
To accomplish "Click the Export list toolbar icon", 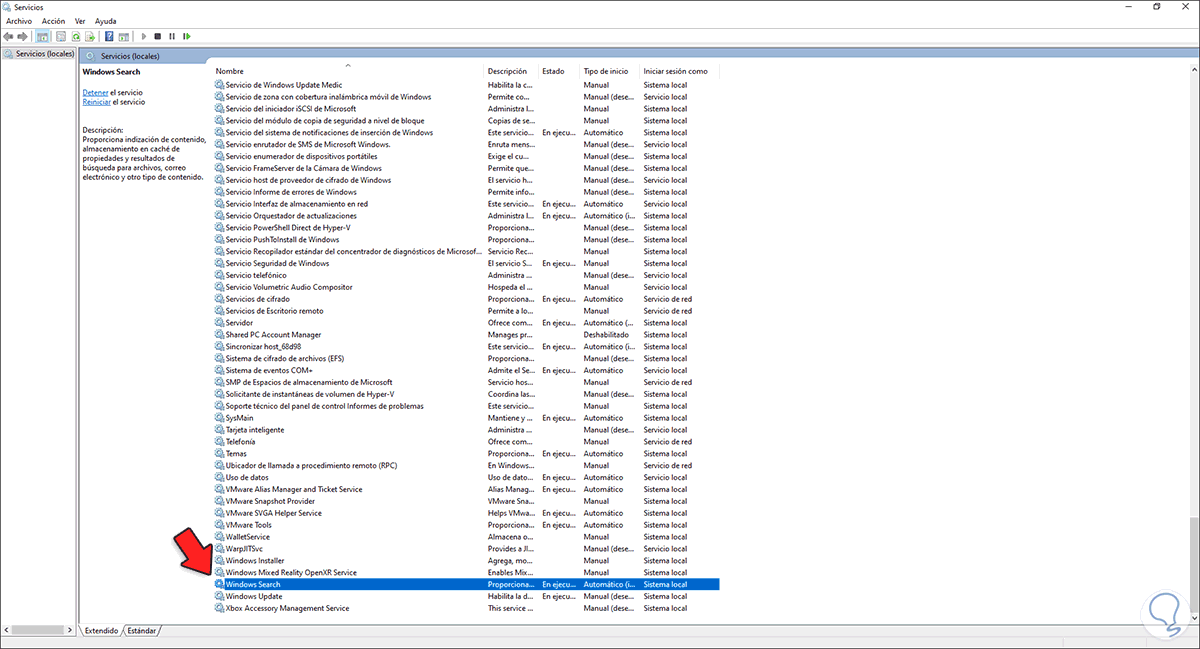I will point(90,36).
